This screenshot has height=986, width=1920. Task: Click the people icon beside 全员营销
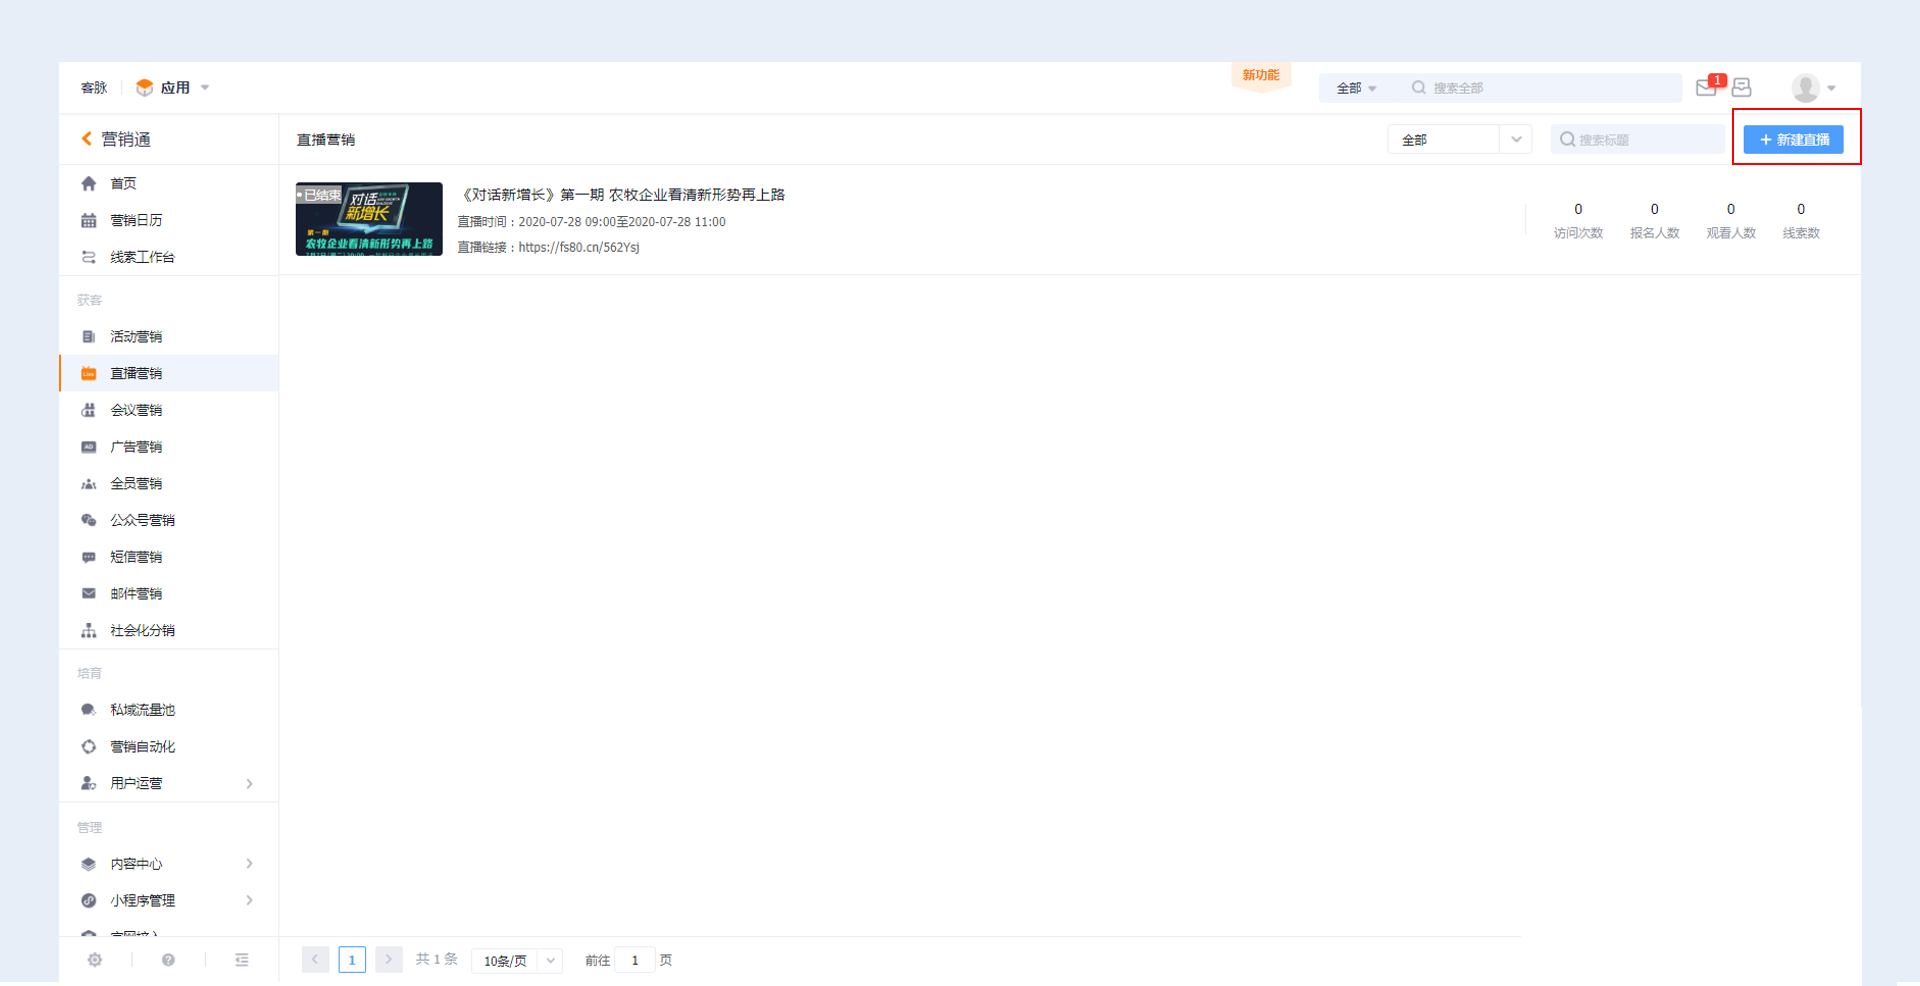click(x=89, y=484)
